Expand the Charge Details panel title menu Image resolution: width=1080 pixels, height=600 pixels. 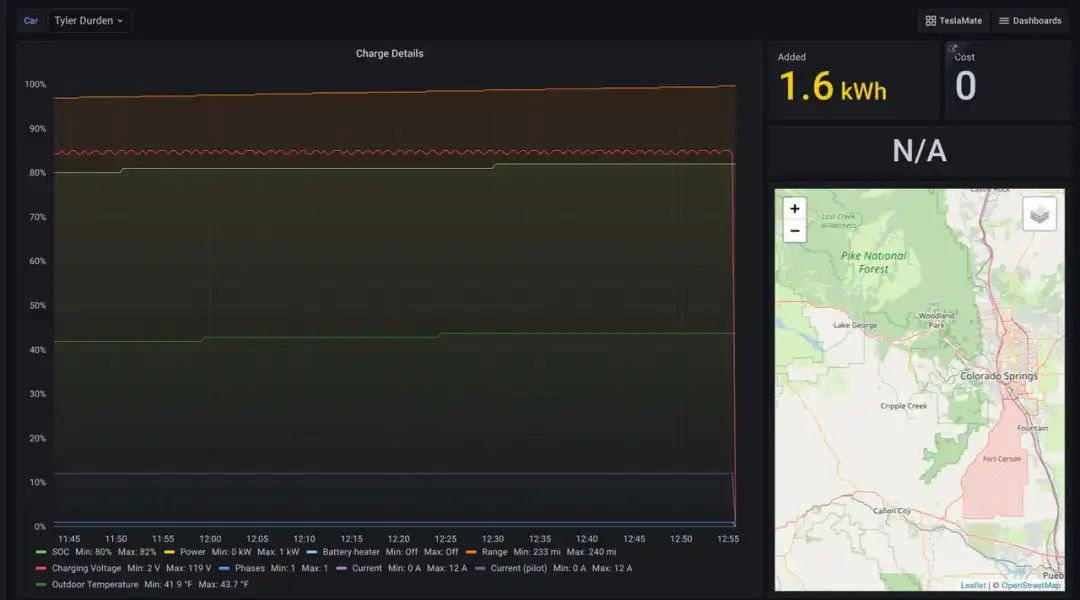[389, 54]
